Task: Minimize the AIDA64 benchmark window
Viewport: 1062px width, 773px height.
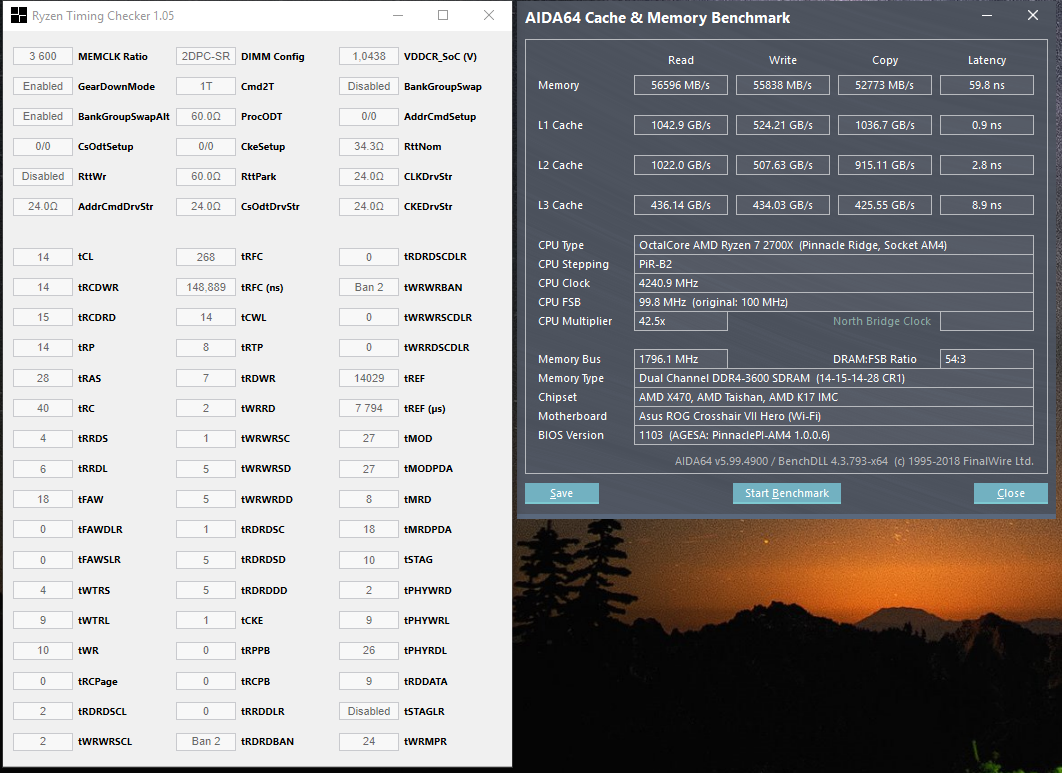Action: (987, 16)
